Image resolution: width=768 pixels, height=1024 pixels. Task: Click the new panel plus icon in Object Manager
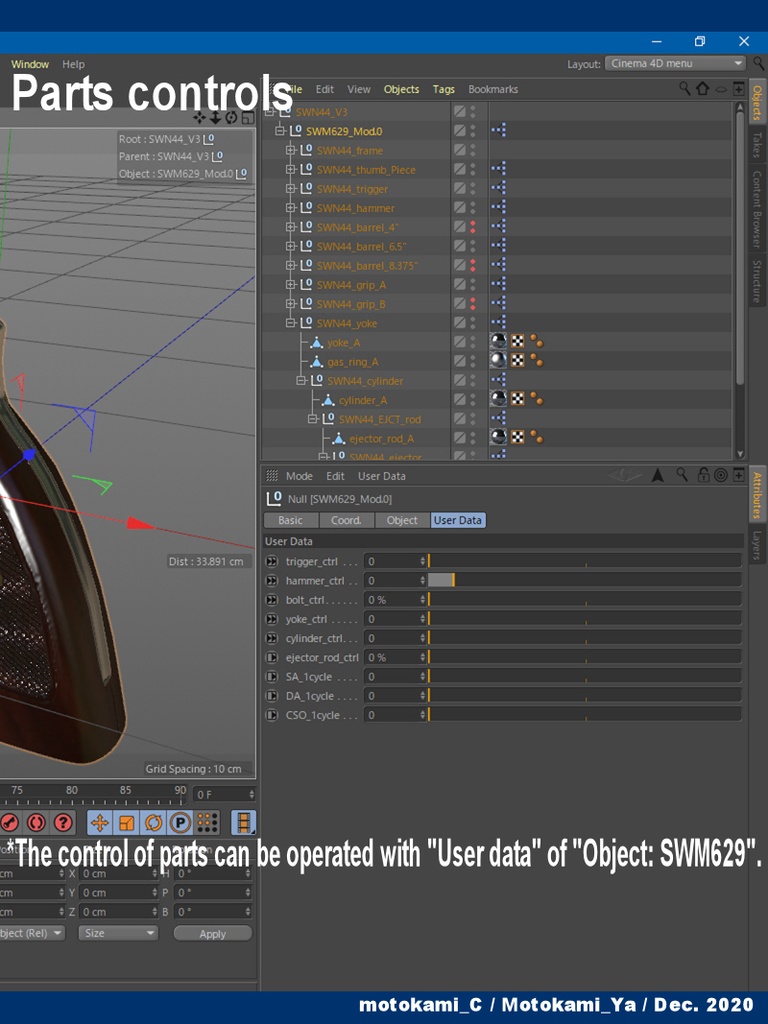pos(739,88)
